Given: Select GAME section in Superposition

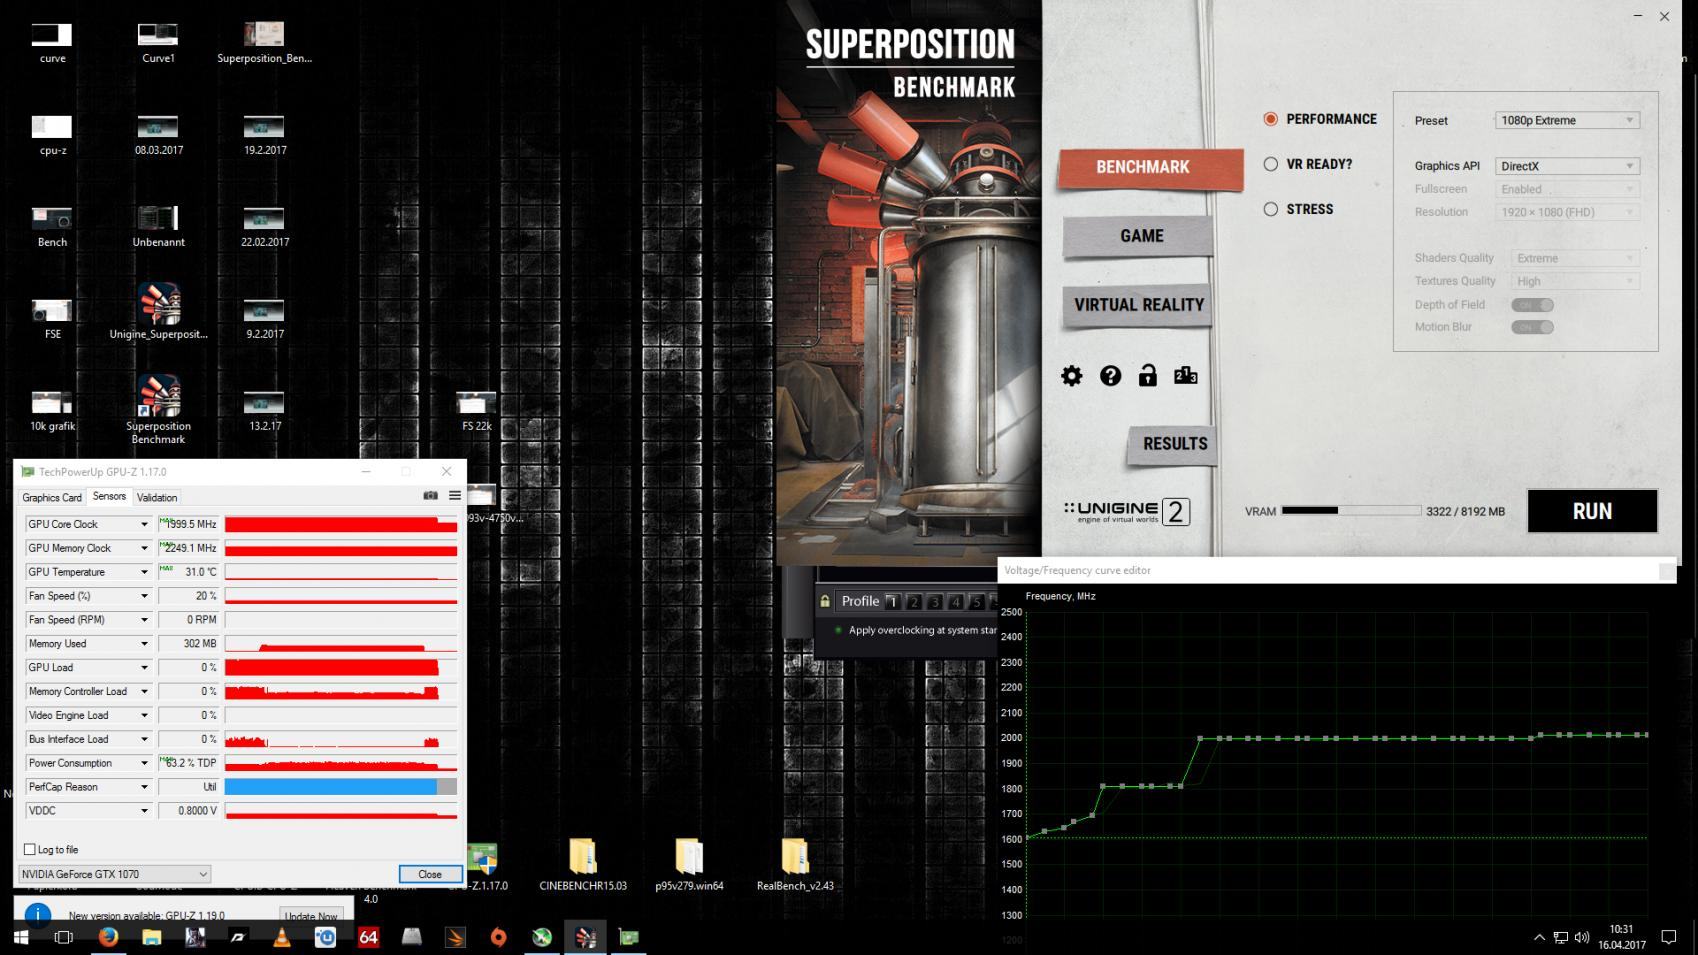Looking at the screenshot, I should pos(1140,236).
